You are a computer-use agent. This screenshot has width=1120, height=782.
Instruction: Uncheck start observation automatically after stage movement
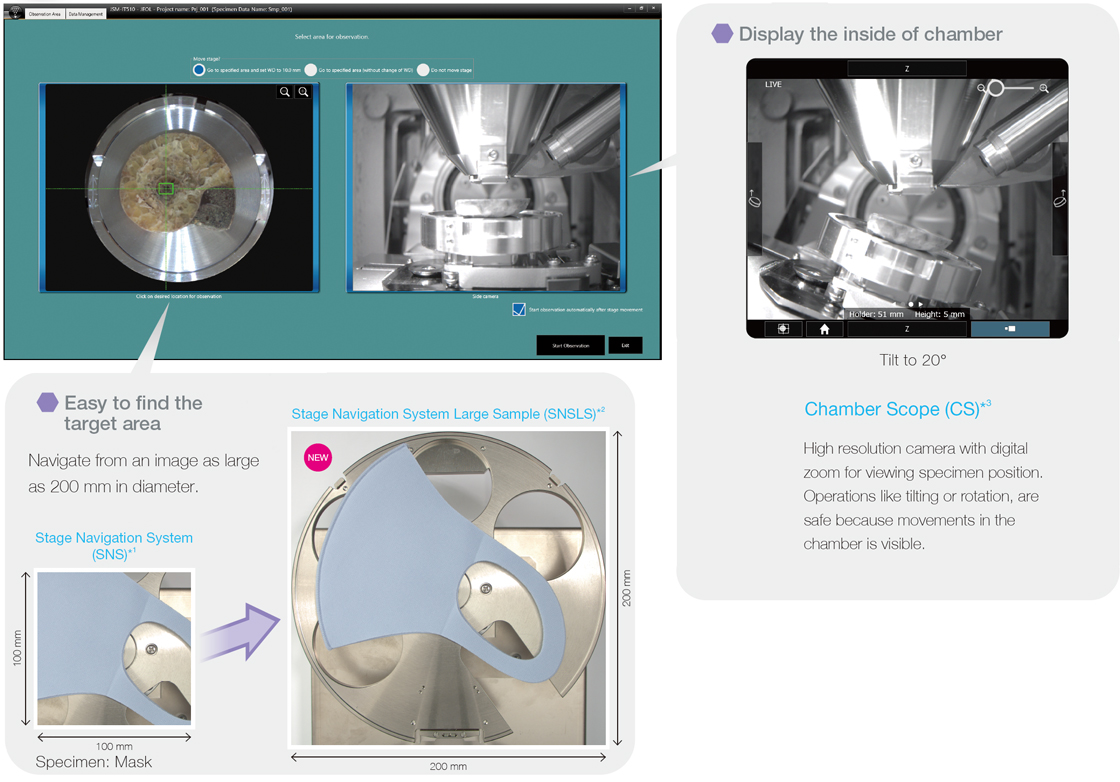click(x=518, y=310)
